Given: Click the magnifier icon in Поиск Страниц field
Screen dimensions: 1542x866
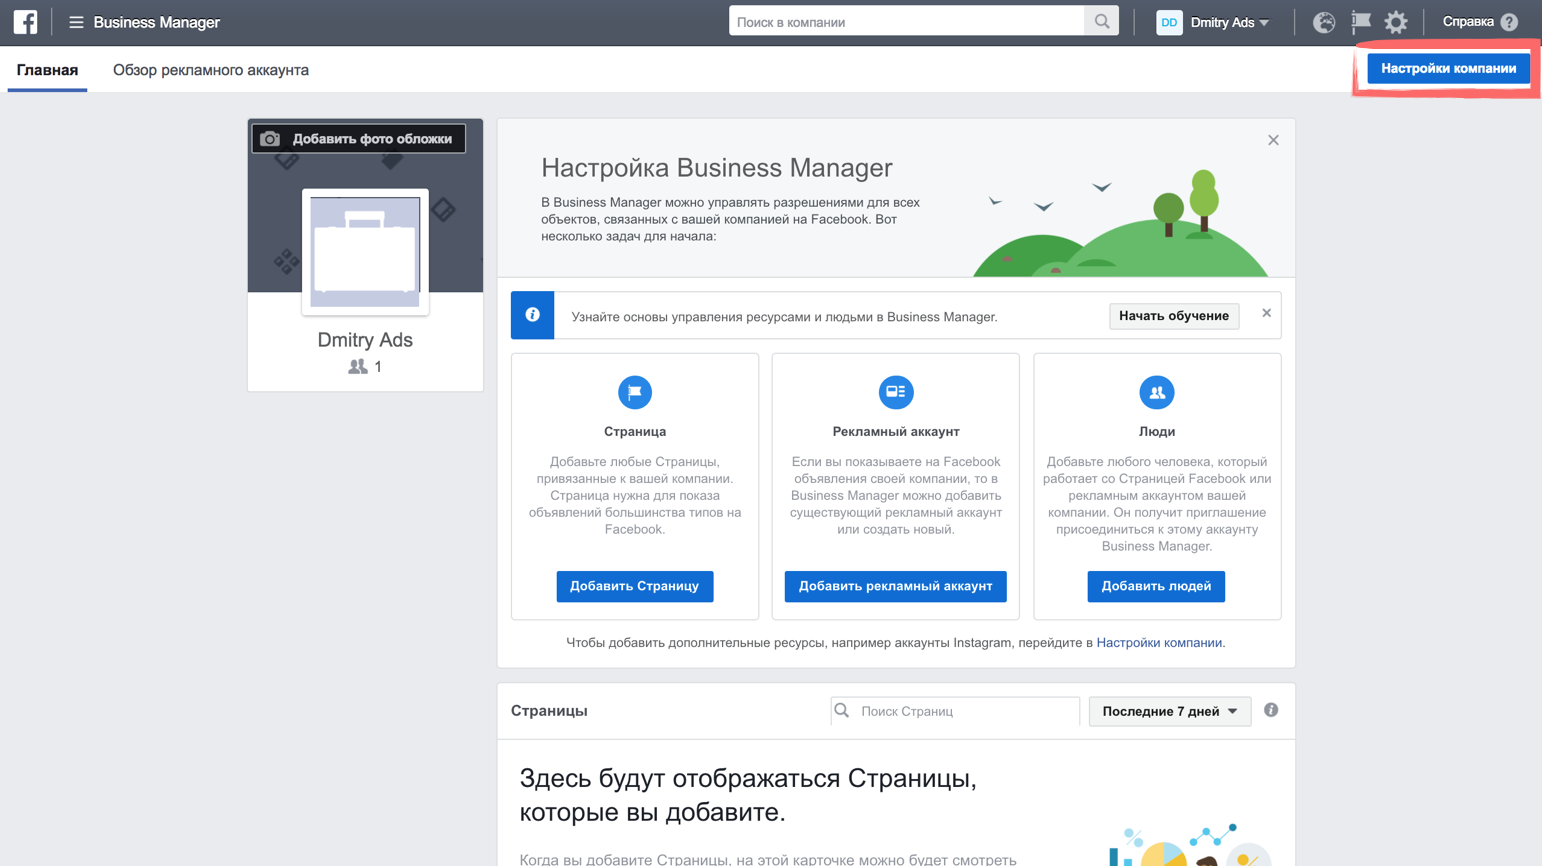Looking at the screenshot, I should (x=842, y=711).
